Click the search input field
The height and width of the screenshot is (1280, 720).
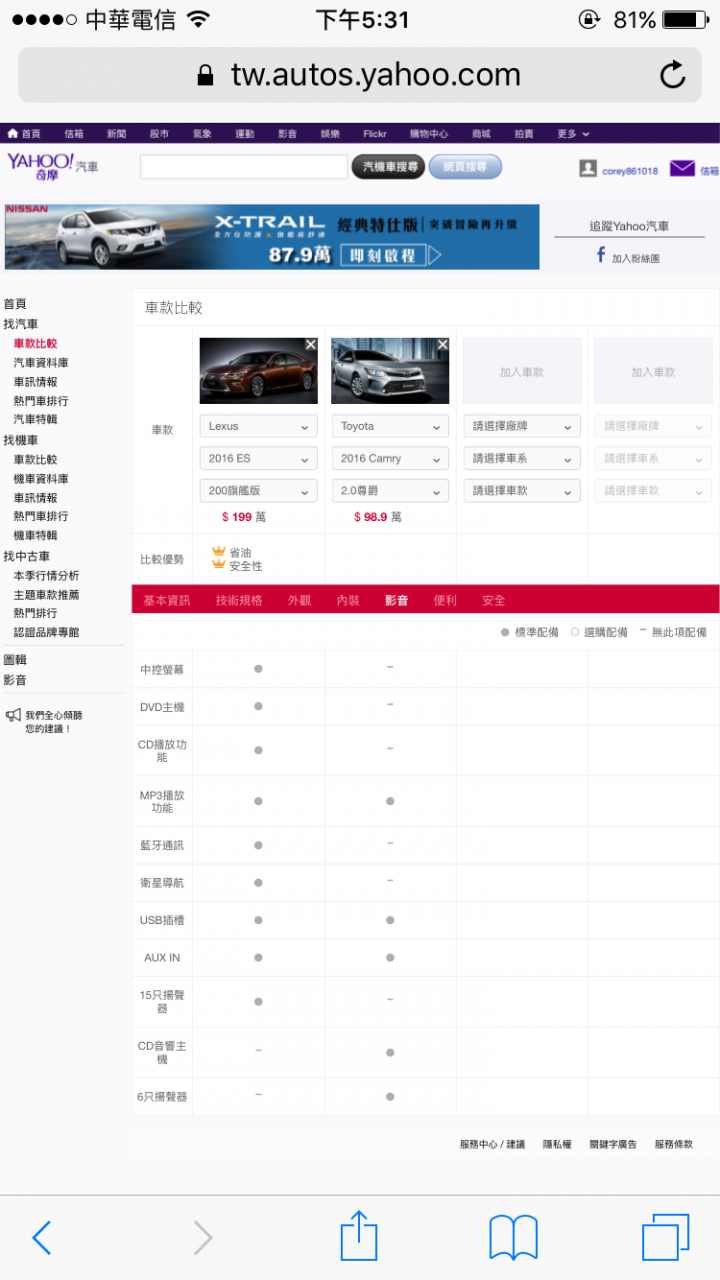[x=244, y=167]
